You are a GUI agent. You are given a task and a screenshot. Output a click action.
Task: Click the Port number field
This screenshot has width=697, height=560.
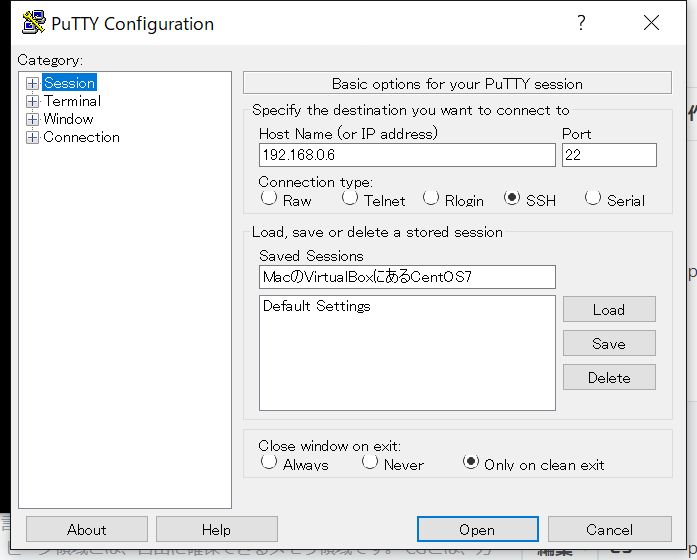coord(609,155)
